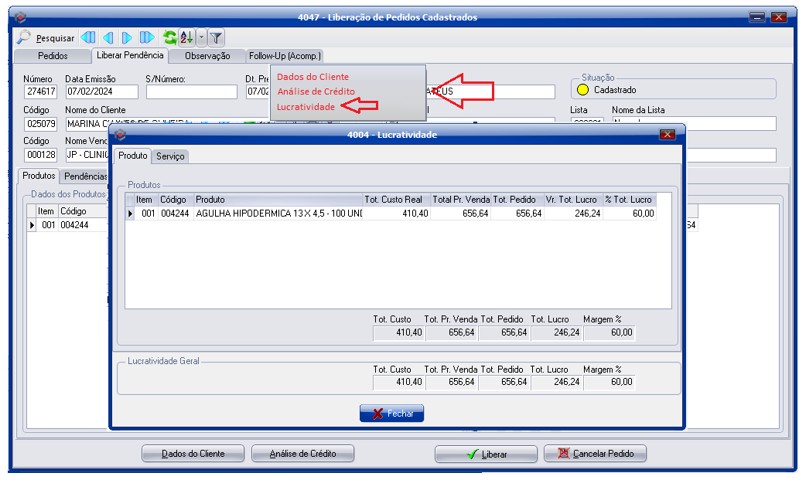The image size is (802, 483).
Task: Click the Data Emissão date field
Action: tap(100, 92)
